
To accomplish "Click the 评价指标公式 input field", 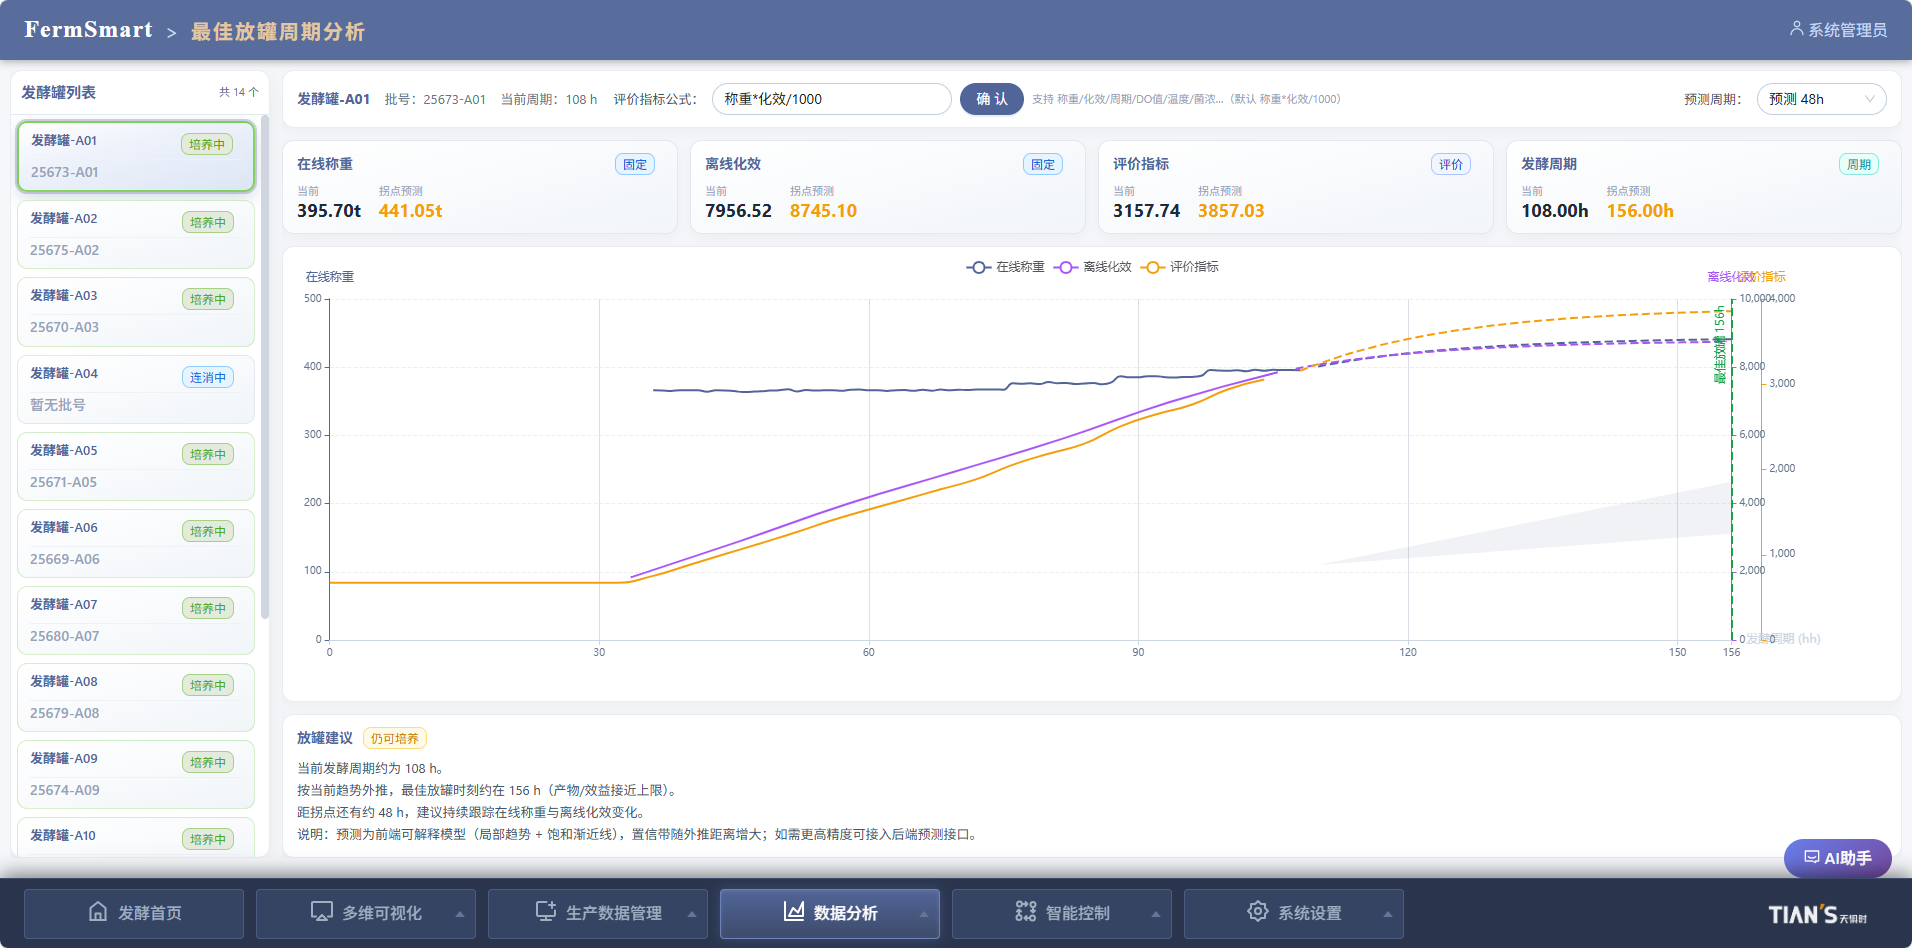I will [832, 99].
